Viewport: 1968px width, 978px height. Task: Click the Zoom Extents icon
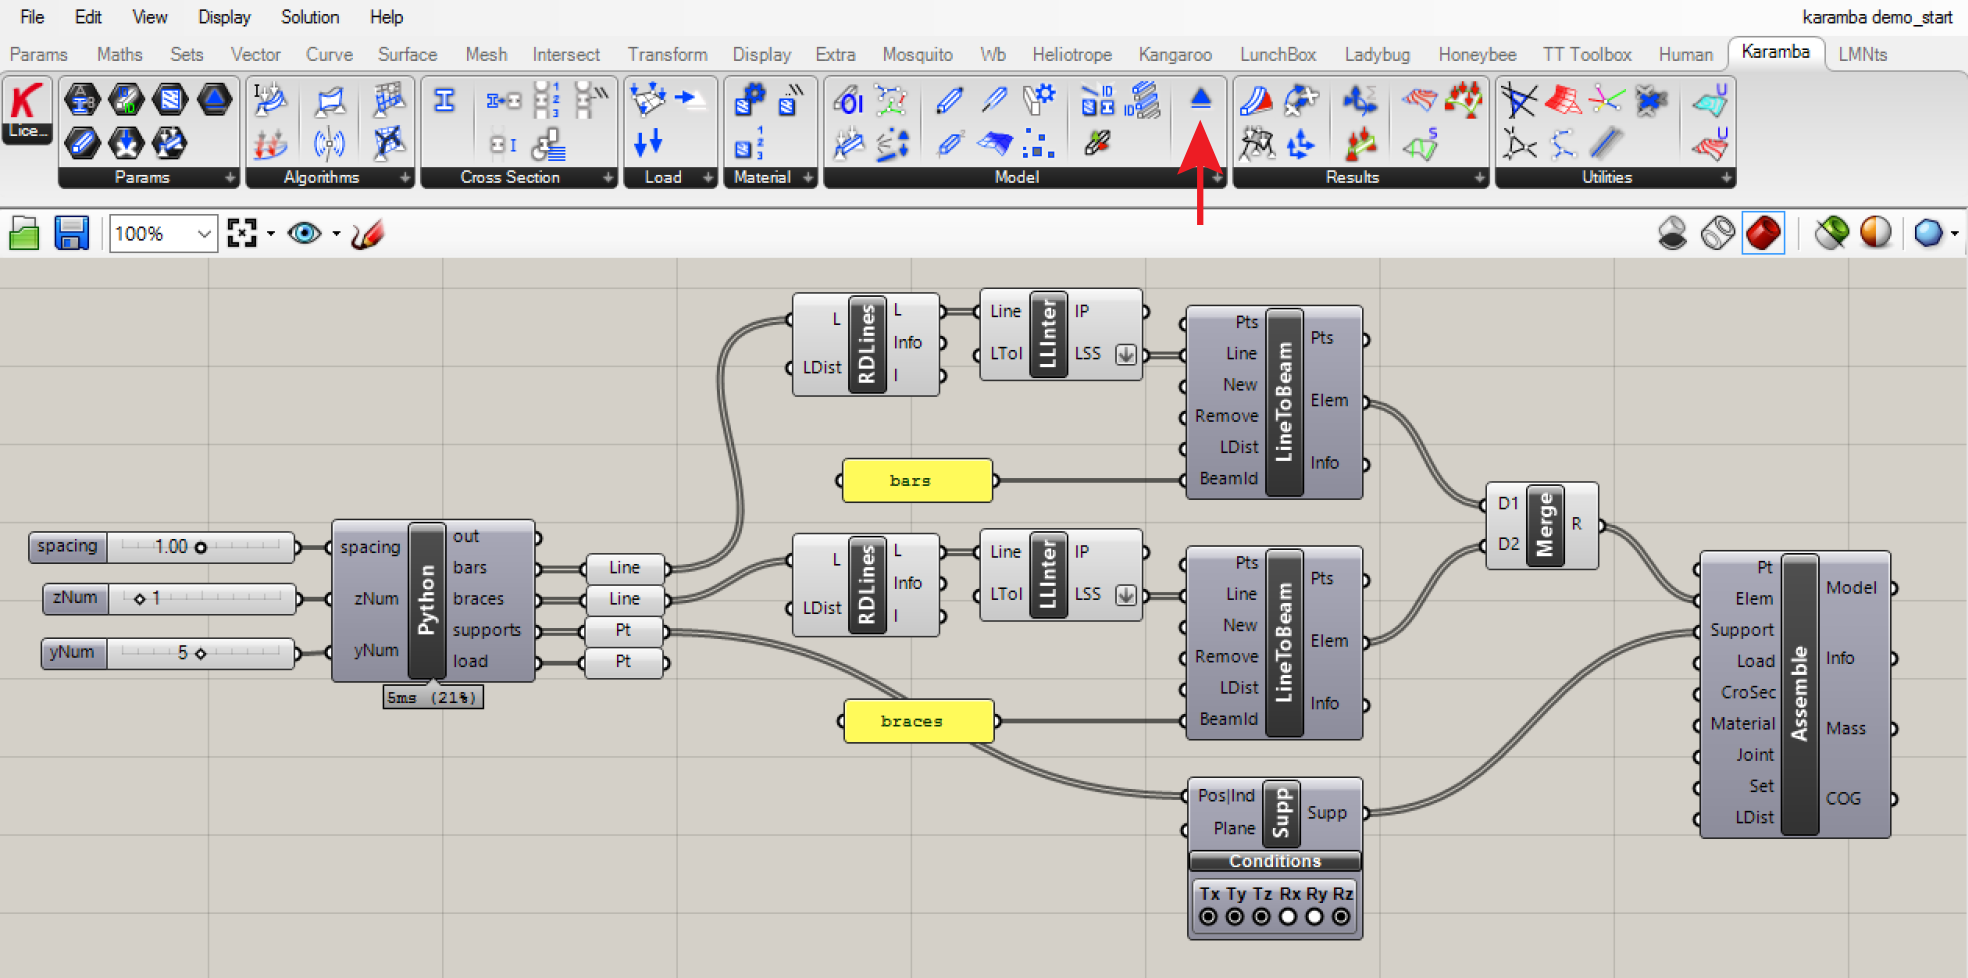coord(242,234)
